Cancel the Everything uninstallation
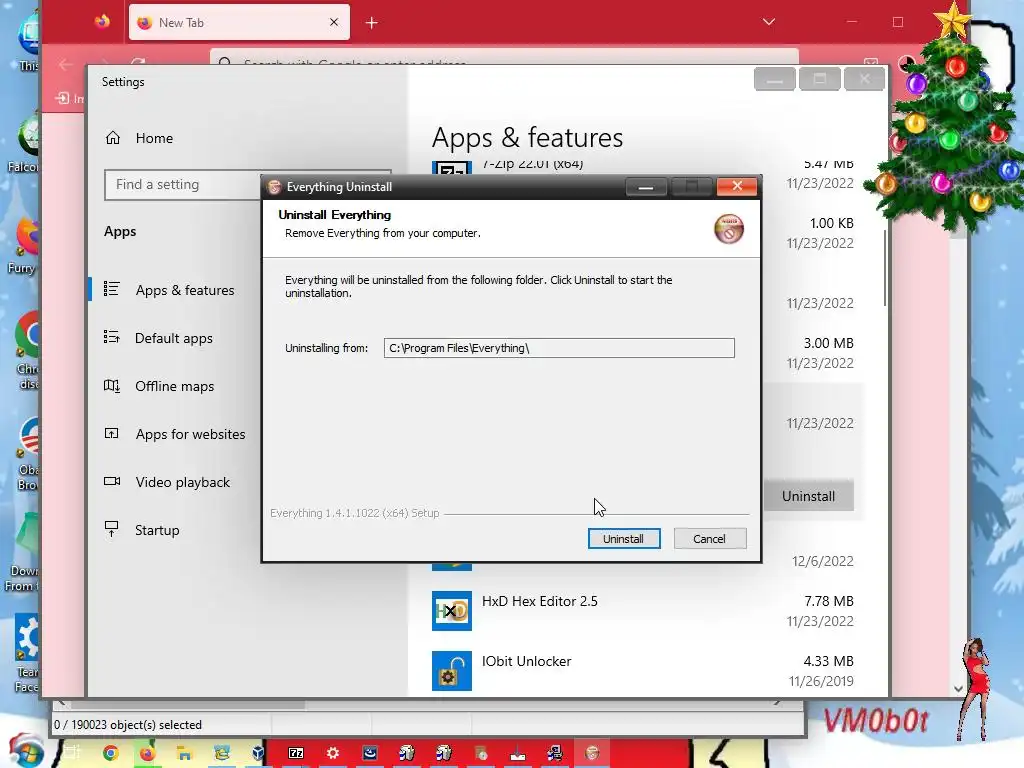Viewport: 1024px width, 768px height. coord(709,539)
